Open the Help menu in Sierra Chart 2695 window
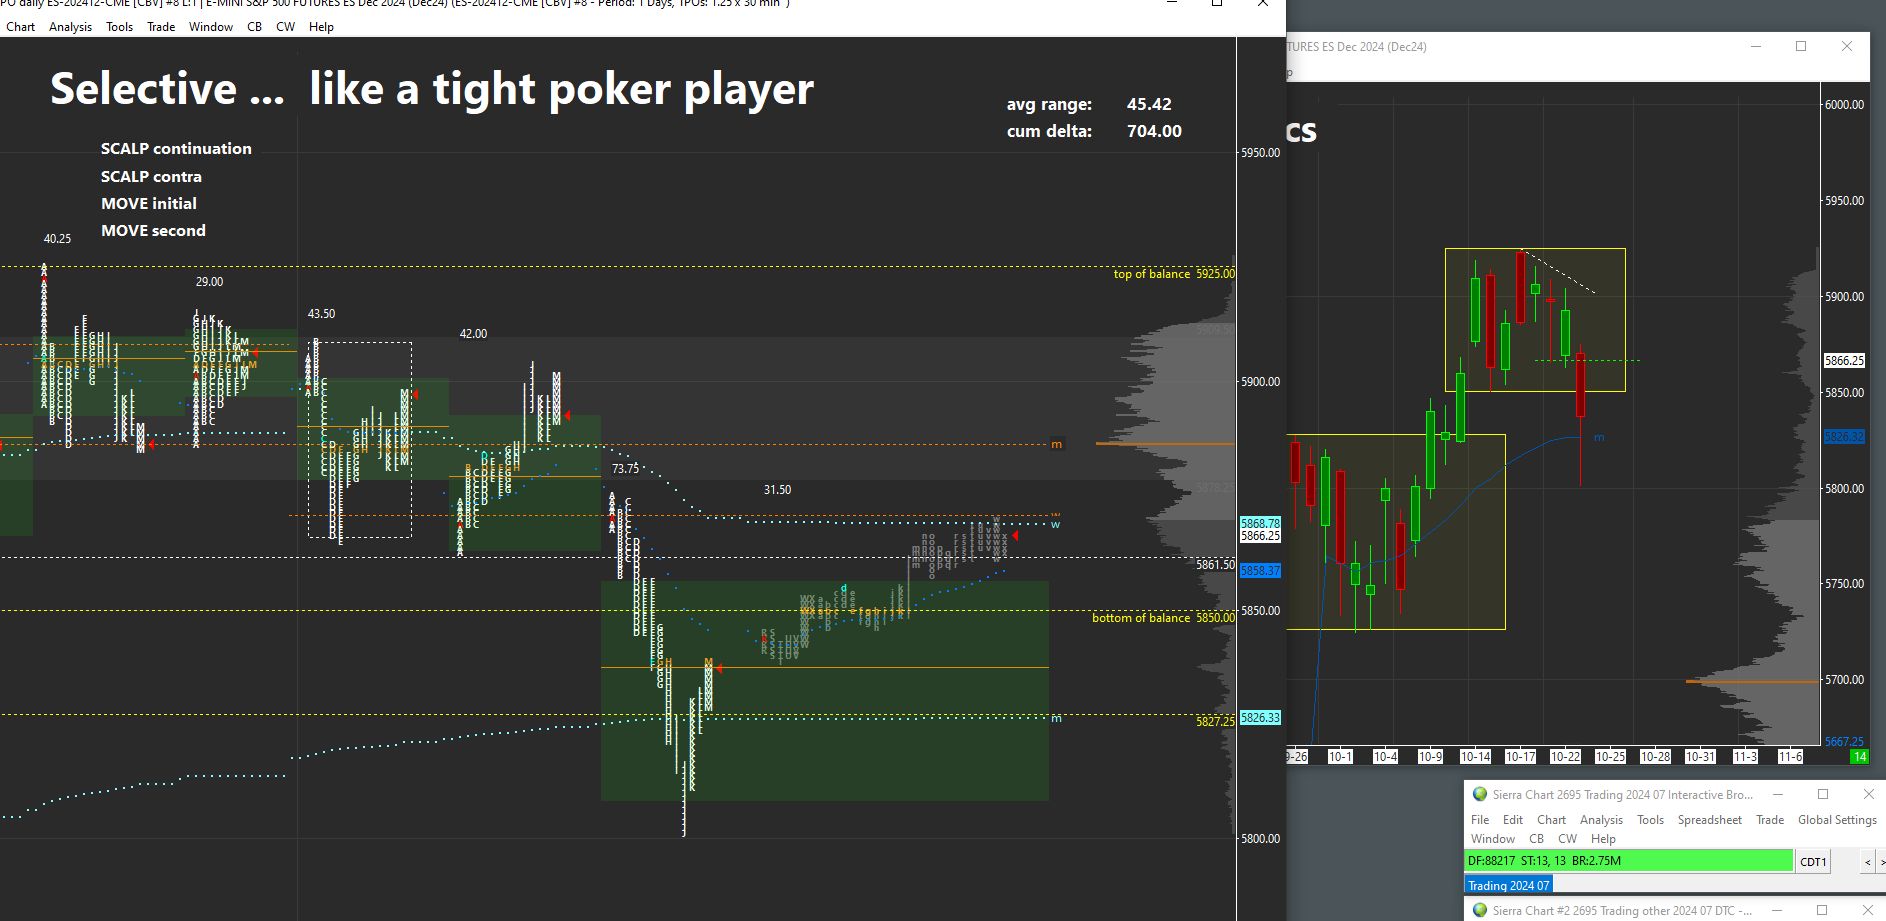The width and height of the screenshot is (1886, 921). tap(1603, 839)
